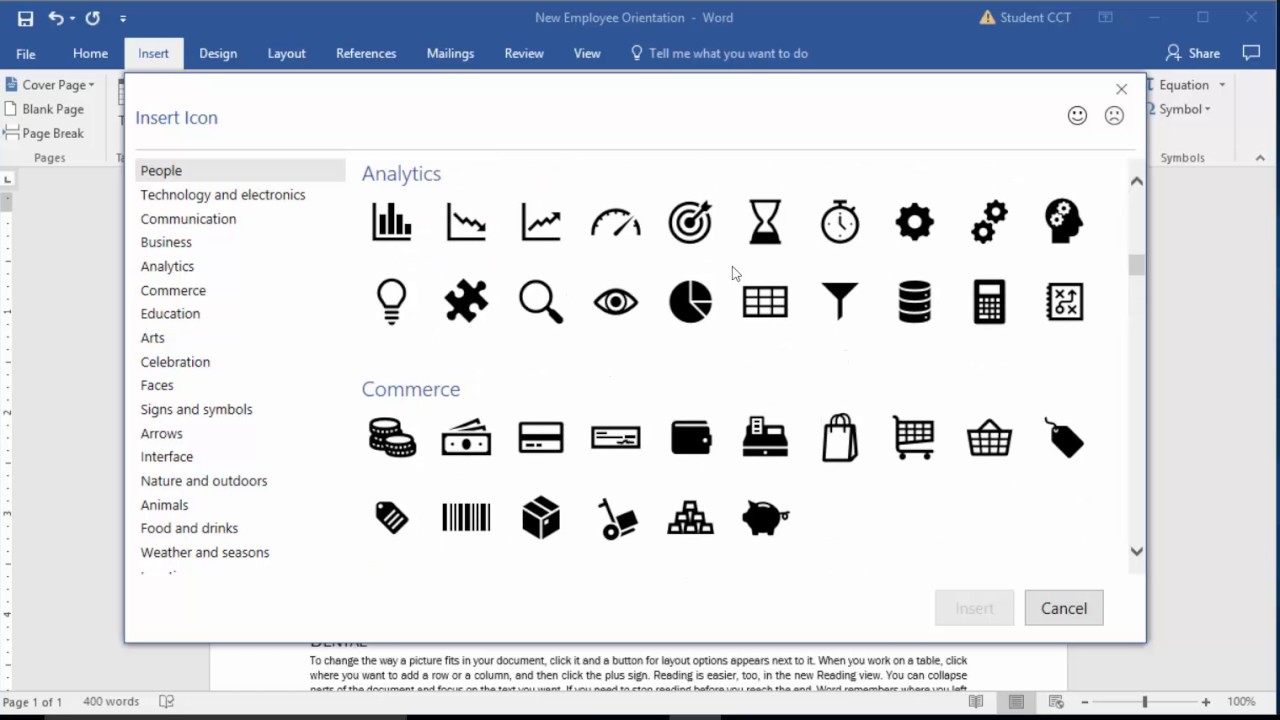Select the barcode icon in Commerce
This screenshot has height=720, width=1280.
(465, 517)
